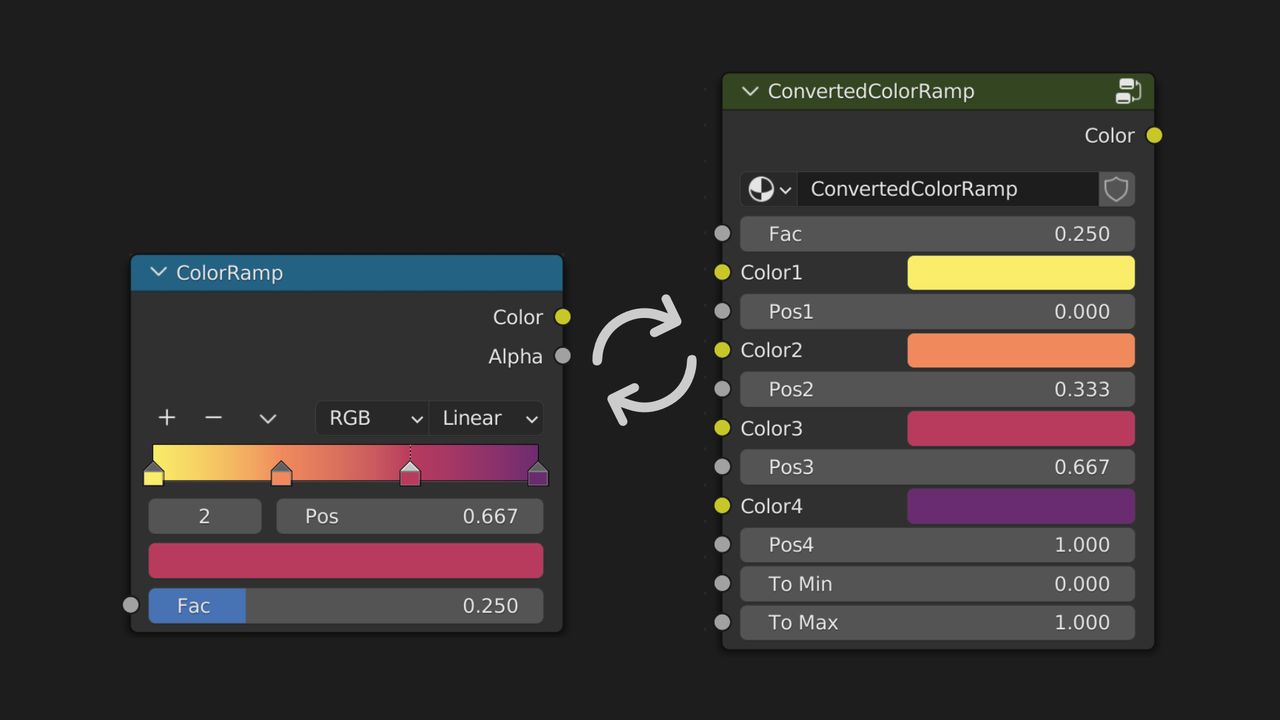Click the ColorRamp Fac input socket
The height and width of the screenshot is (720, 1280).
click(130, 605)
